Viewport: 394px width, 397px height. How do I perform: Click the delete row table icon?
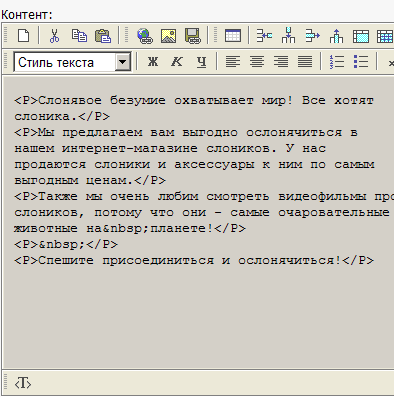click(x=312, y=35)
